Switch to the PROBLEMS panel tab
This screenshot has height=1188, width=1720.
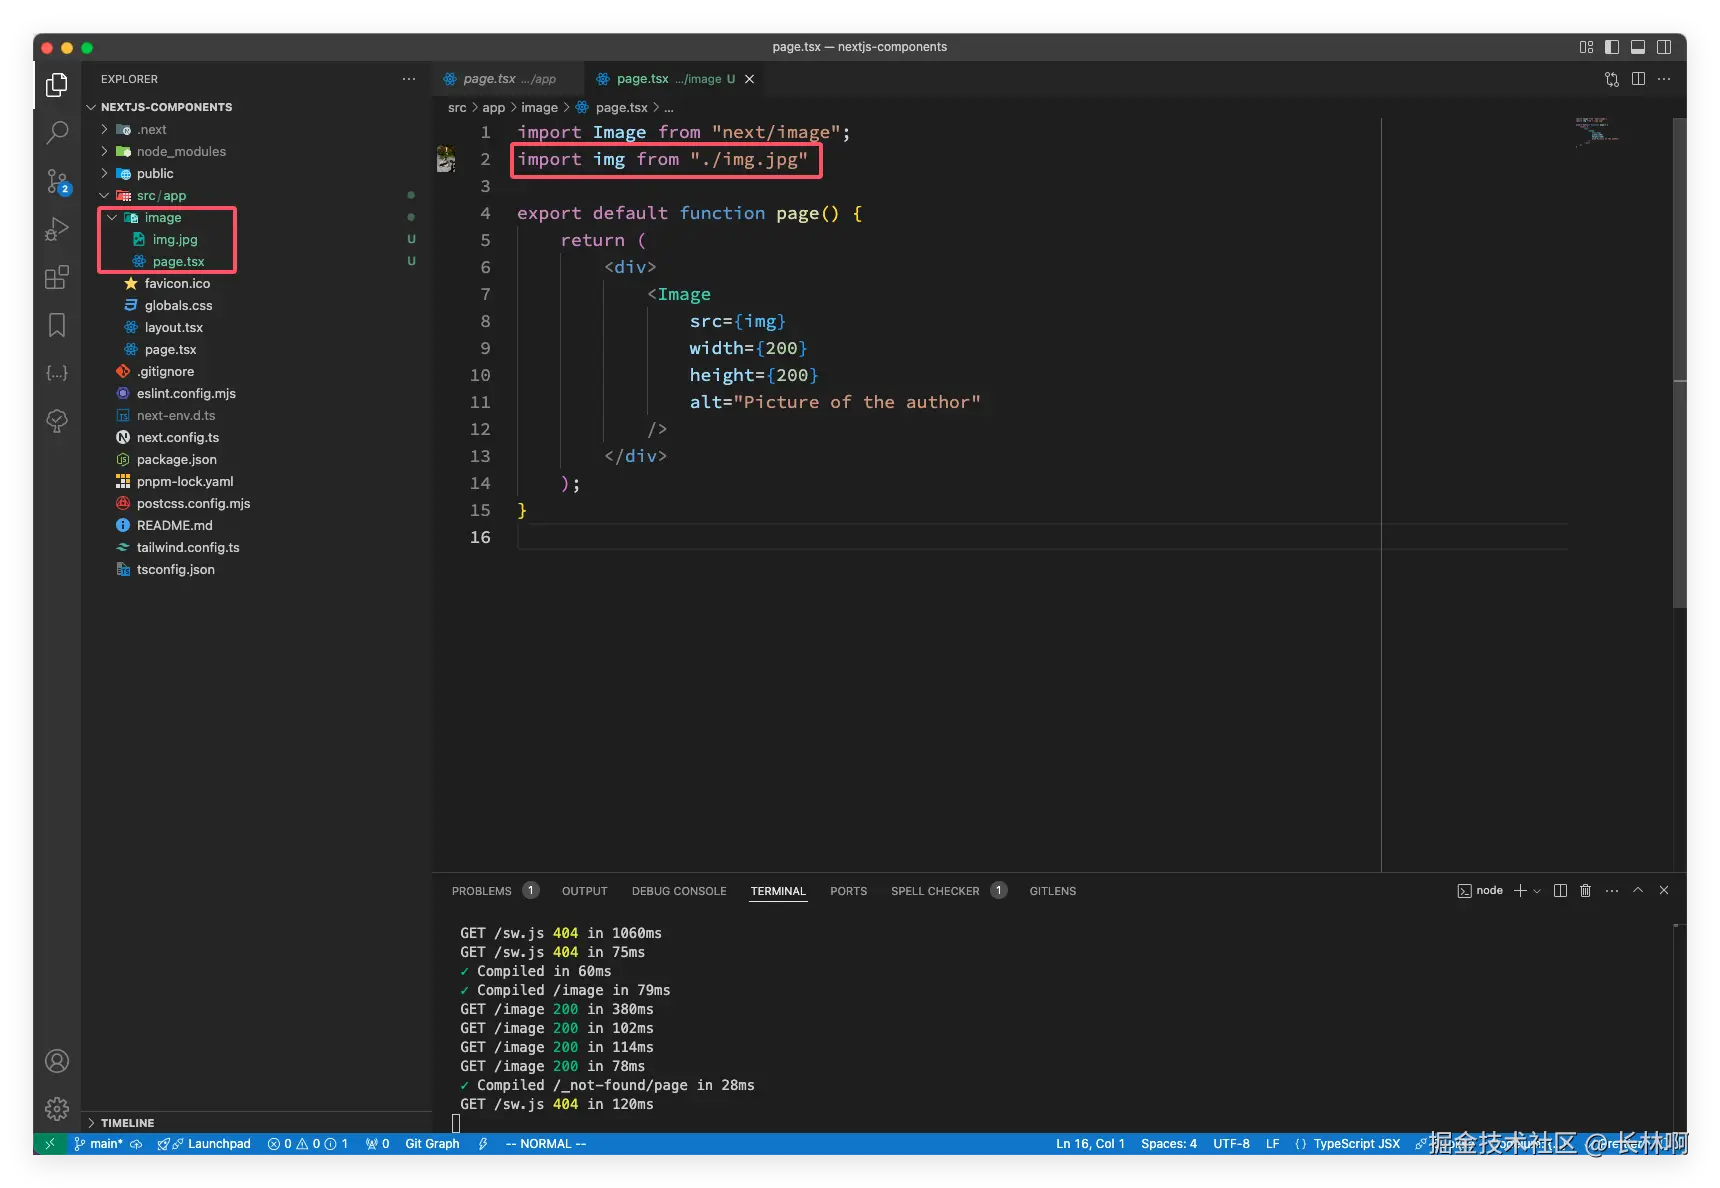point(481,891)
